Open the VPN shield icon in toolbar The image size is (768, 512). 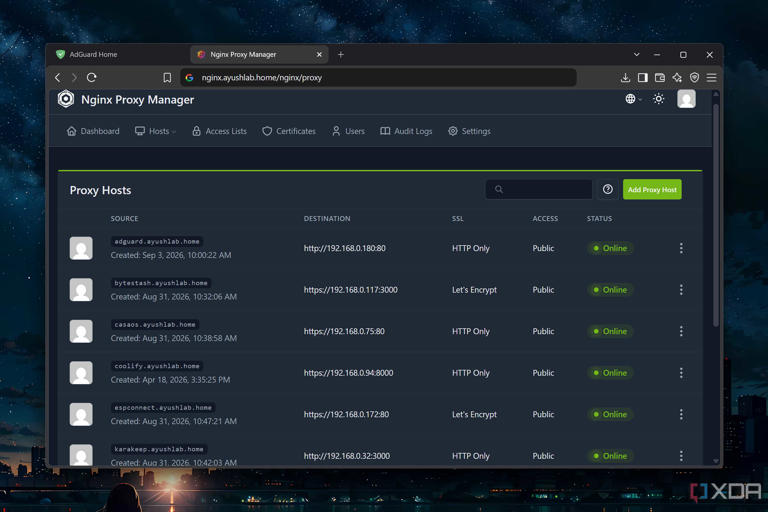click(x=695, y=77)
